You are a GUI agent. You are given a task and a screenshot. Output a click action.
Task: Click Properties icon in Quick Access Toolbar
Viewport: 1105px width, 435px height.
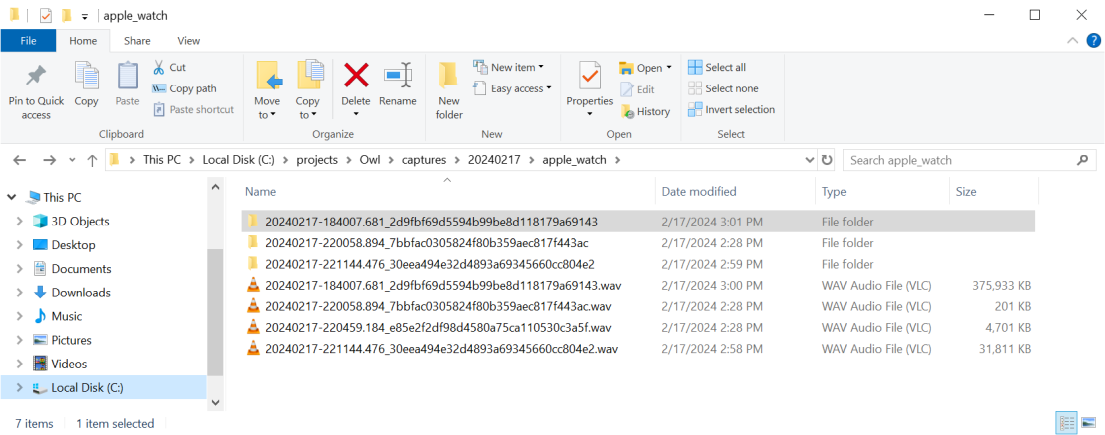pos(46,16)
